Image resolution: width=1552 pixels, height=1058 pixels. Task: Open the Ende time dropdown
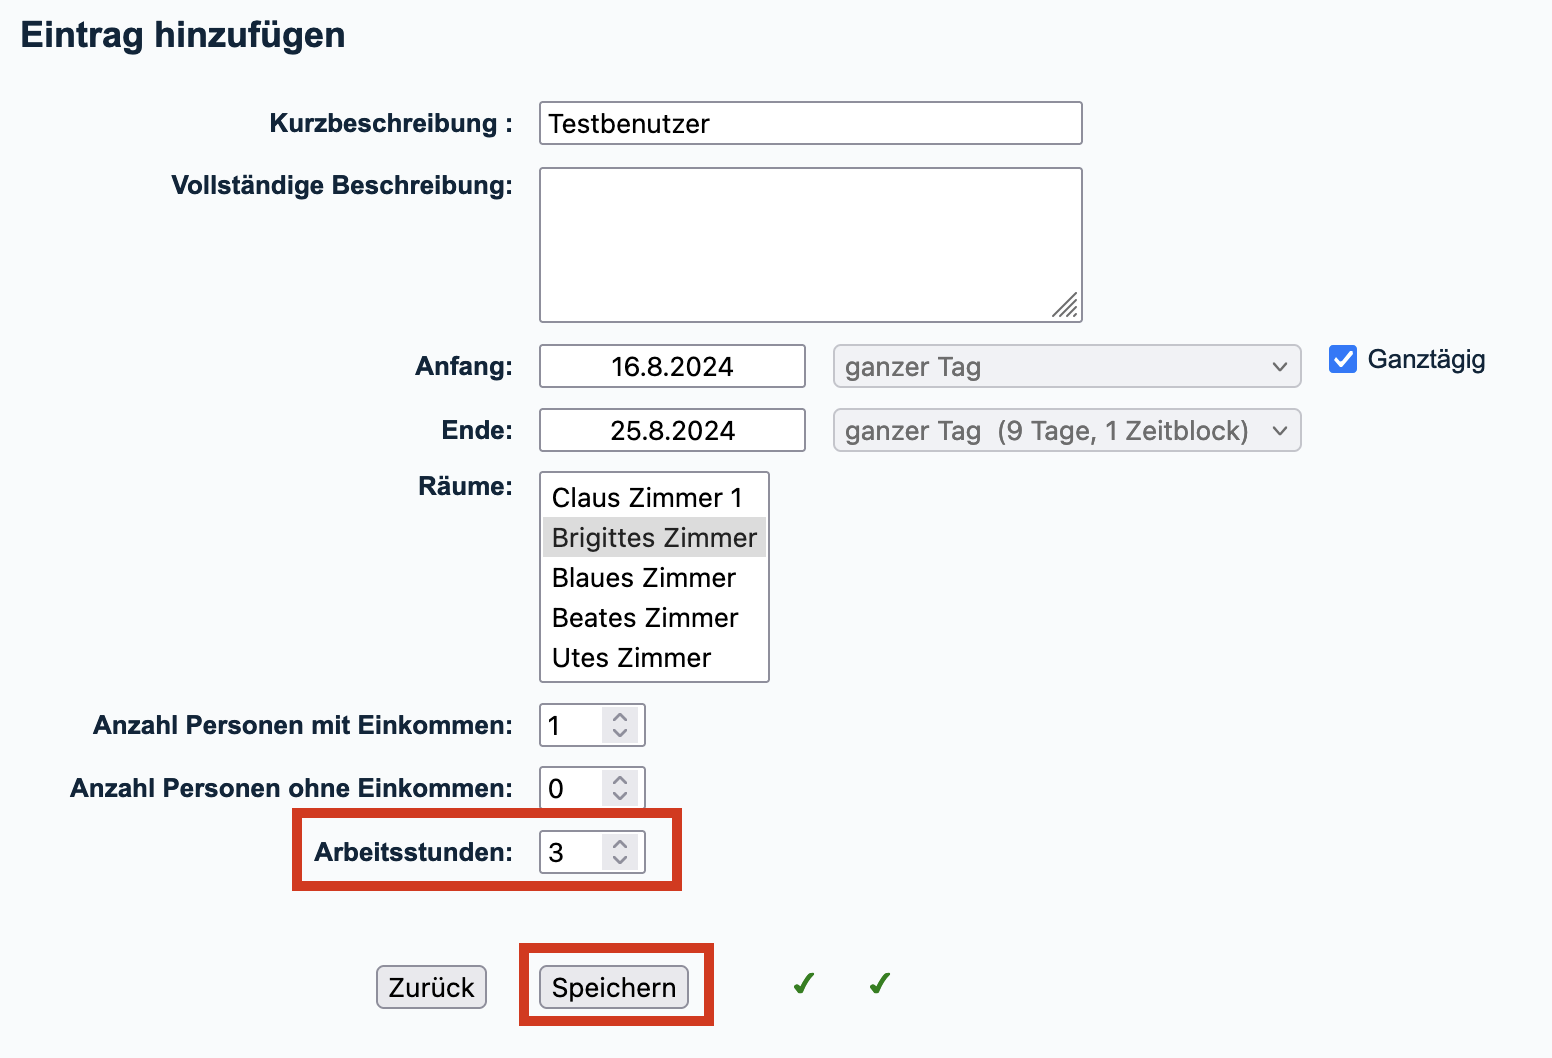click(1066, 431)
